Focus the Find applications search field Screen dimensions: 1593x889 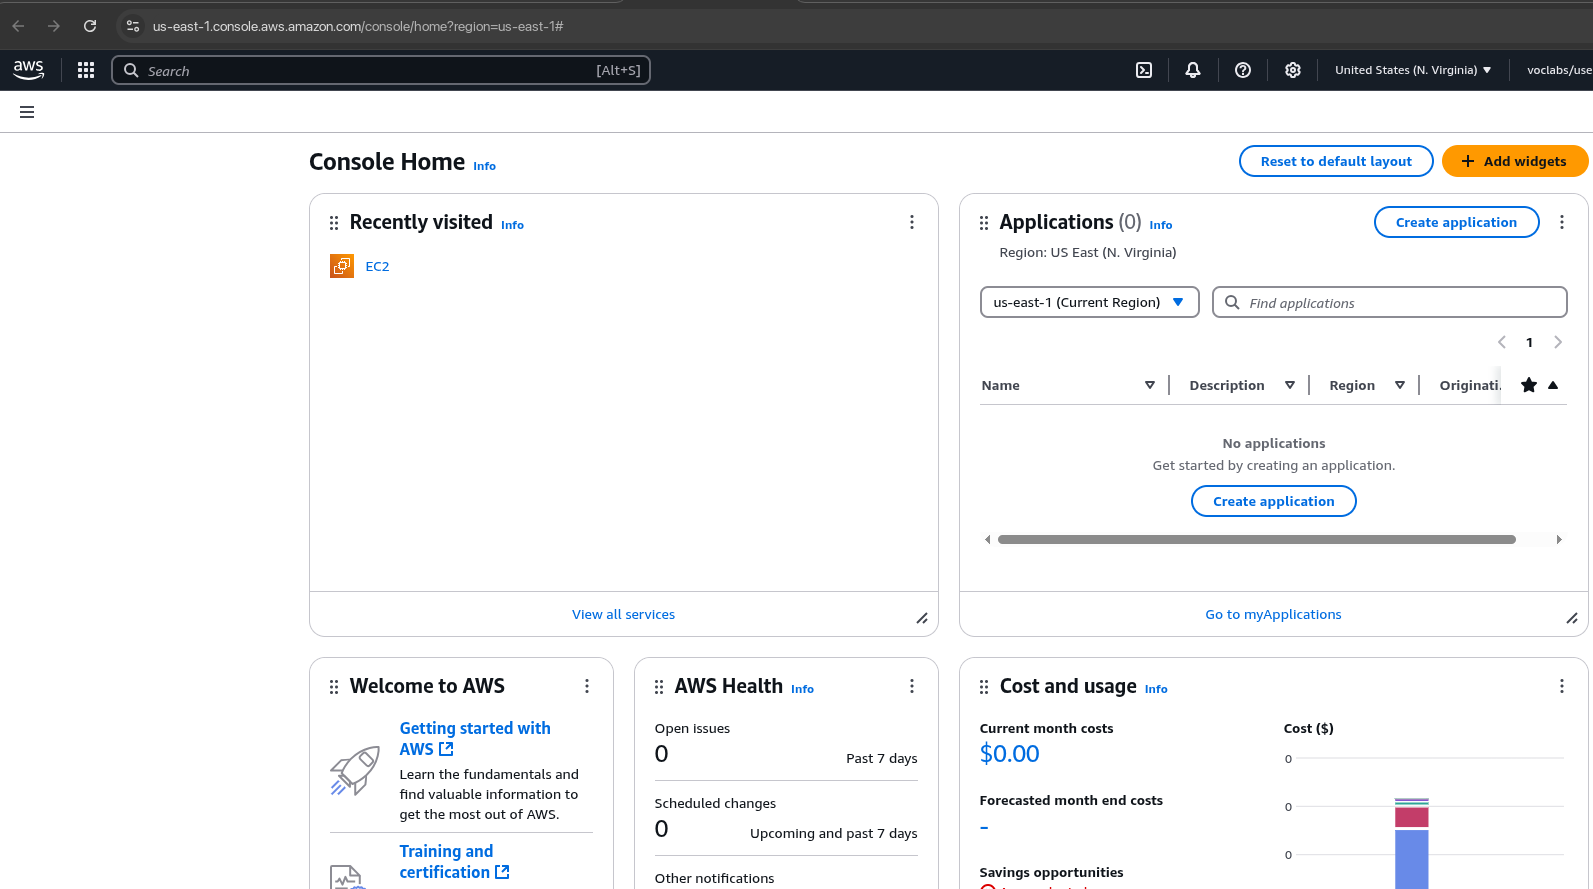coord(1400,303)
